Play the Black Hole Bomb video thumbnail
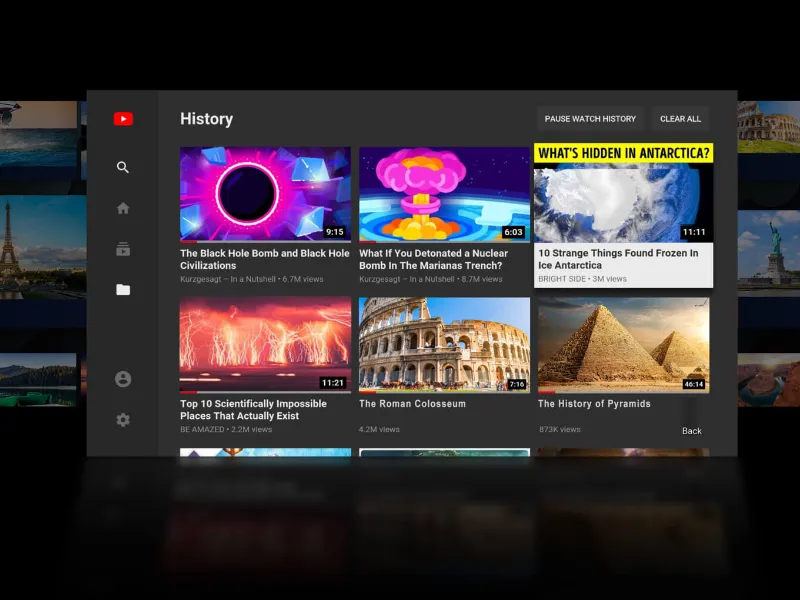Screen dimensions: 800x600 click(x=264, y=192)
